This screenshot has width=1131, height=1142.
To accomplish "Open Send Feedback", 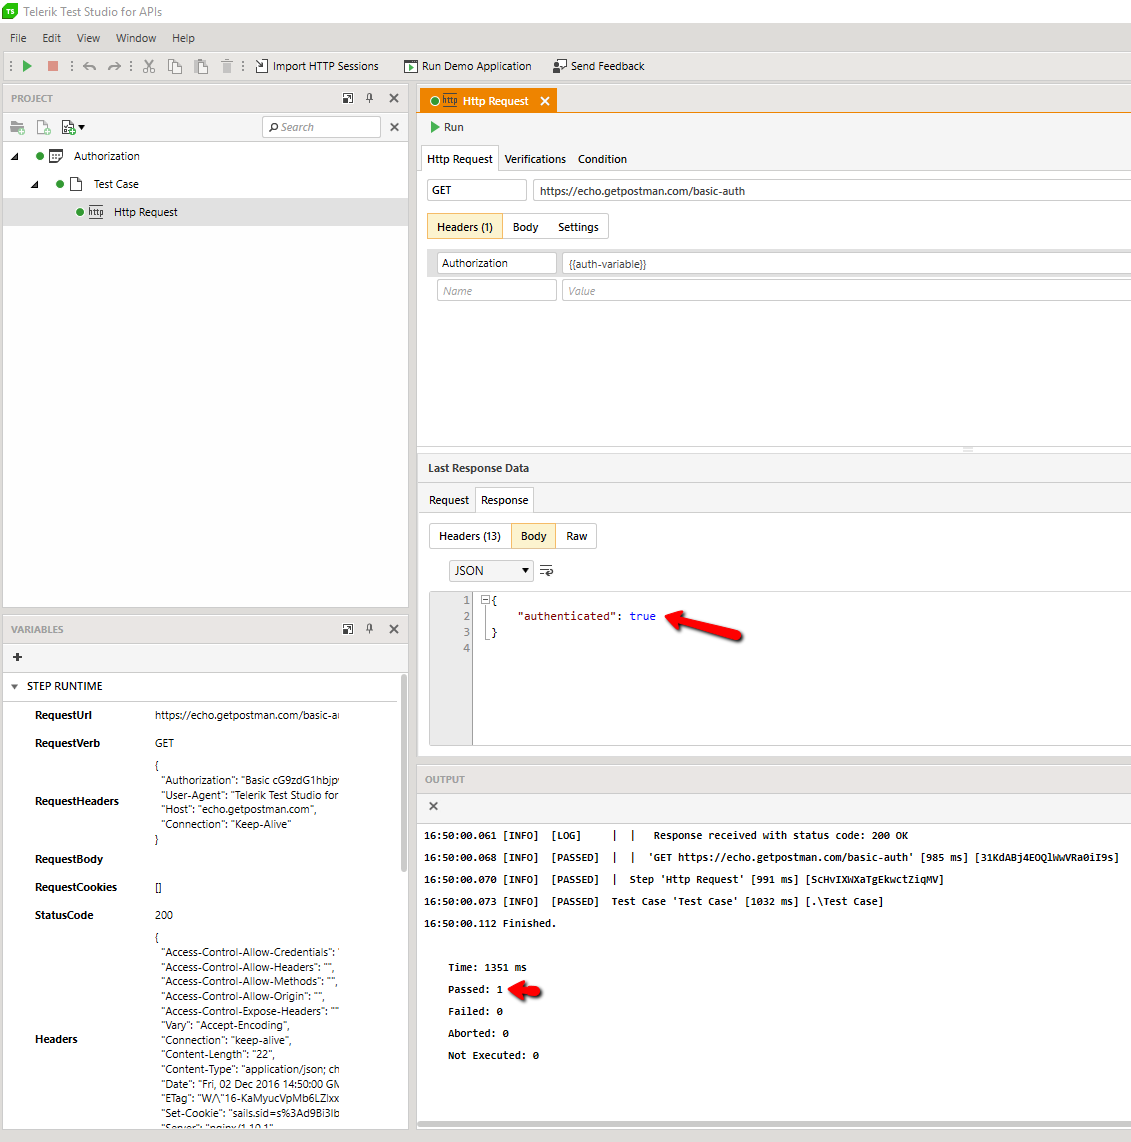I will coord(599,66).
